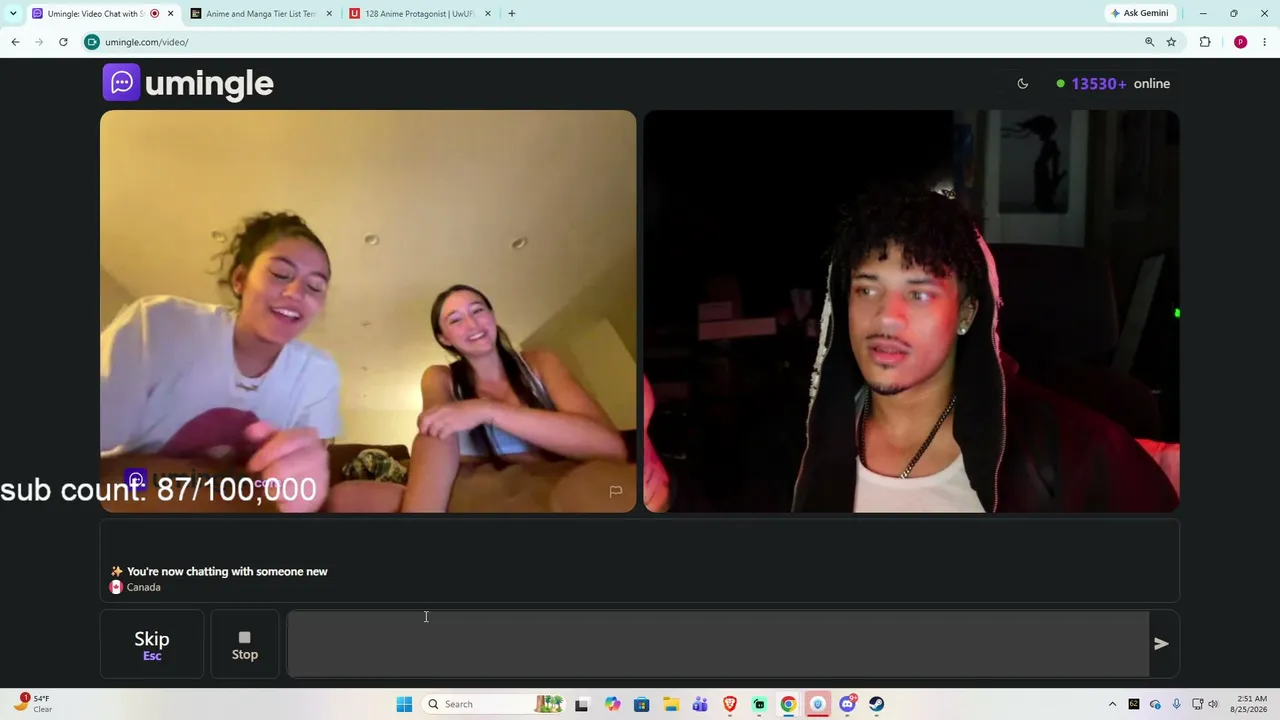This screenshot has height=720, width=1280.
Task: Focus the chat message input box
Action: click(x=718, y=644)
